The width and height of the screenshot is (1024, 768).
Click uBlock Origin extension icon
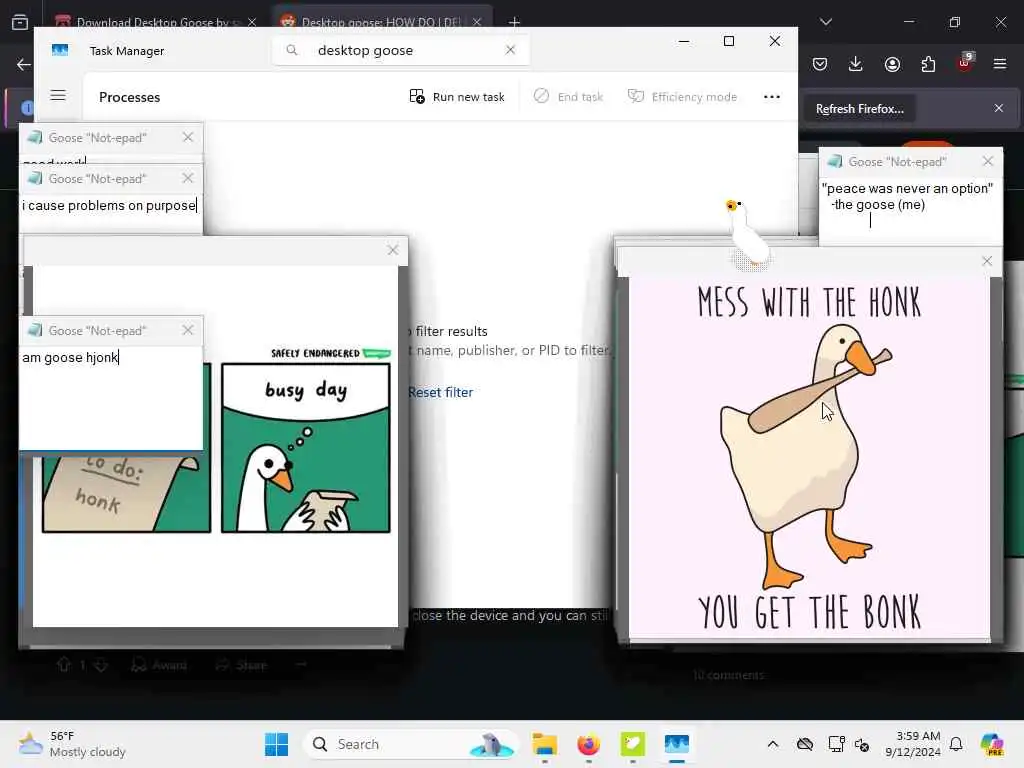click(x=965, y=63)
